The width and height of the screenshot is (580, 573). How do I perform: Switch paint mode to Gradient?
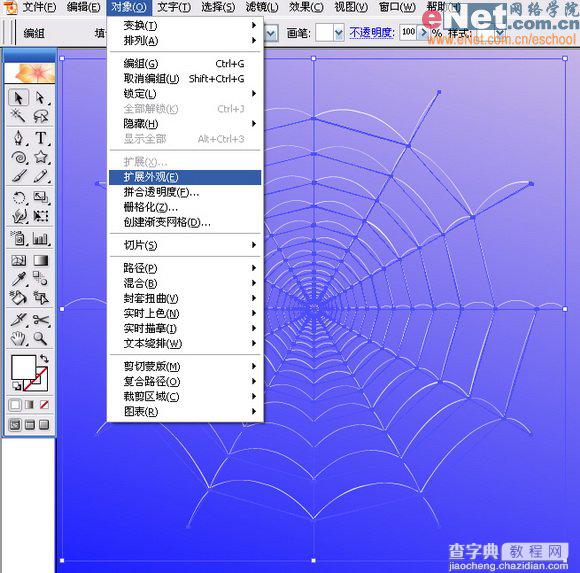click(30, 405)
